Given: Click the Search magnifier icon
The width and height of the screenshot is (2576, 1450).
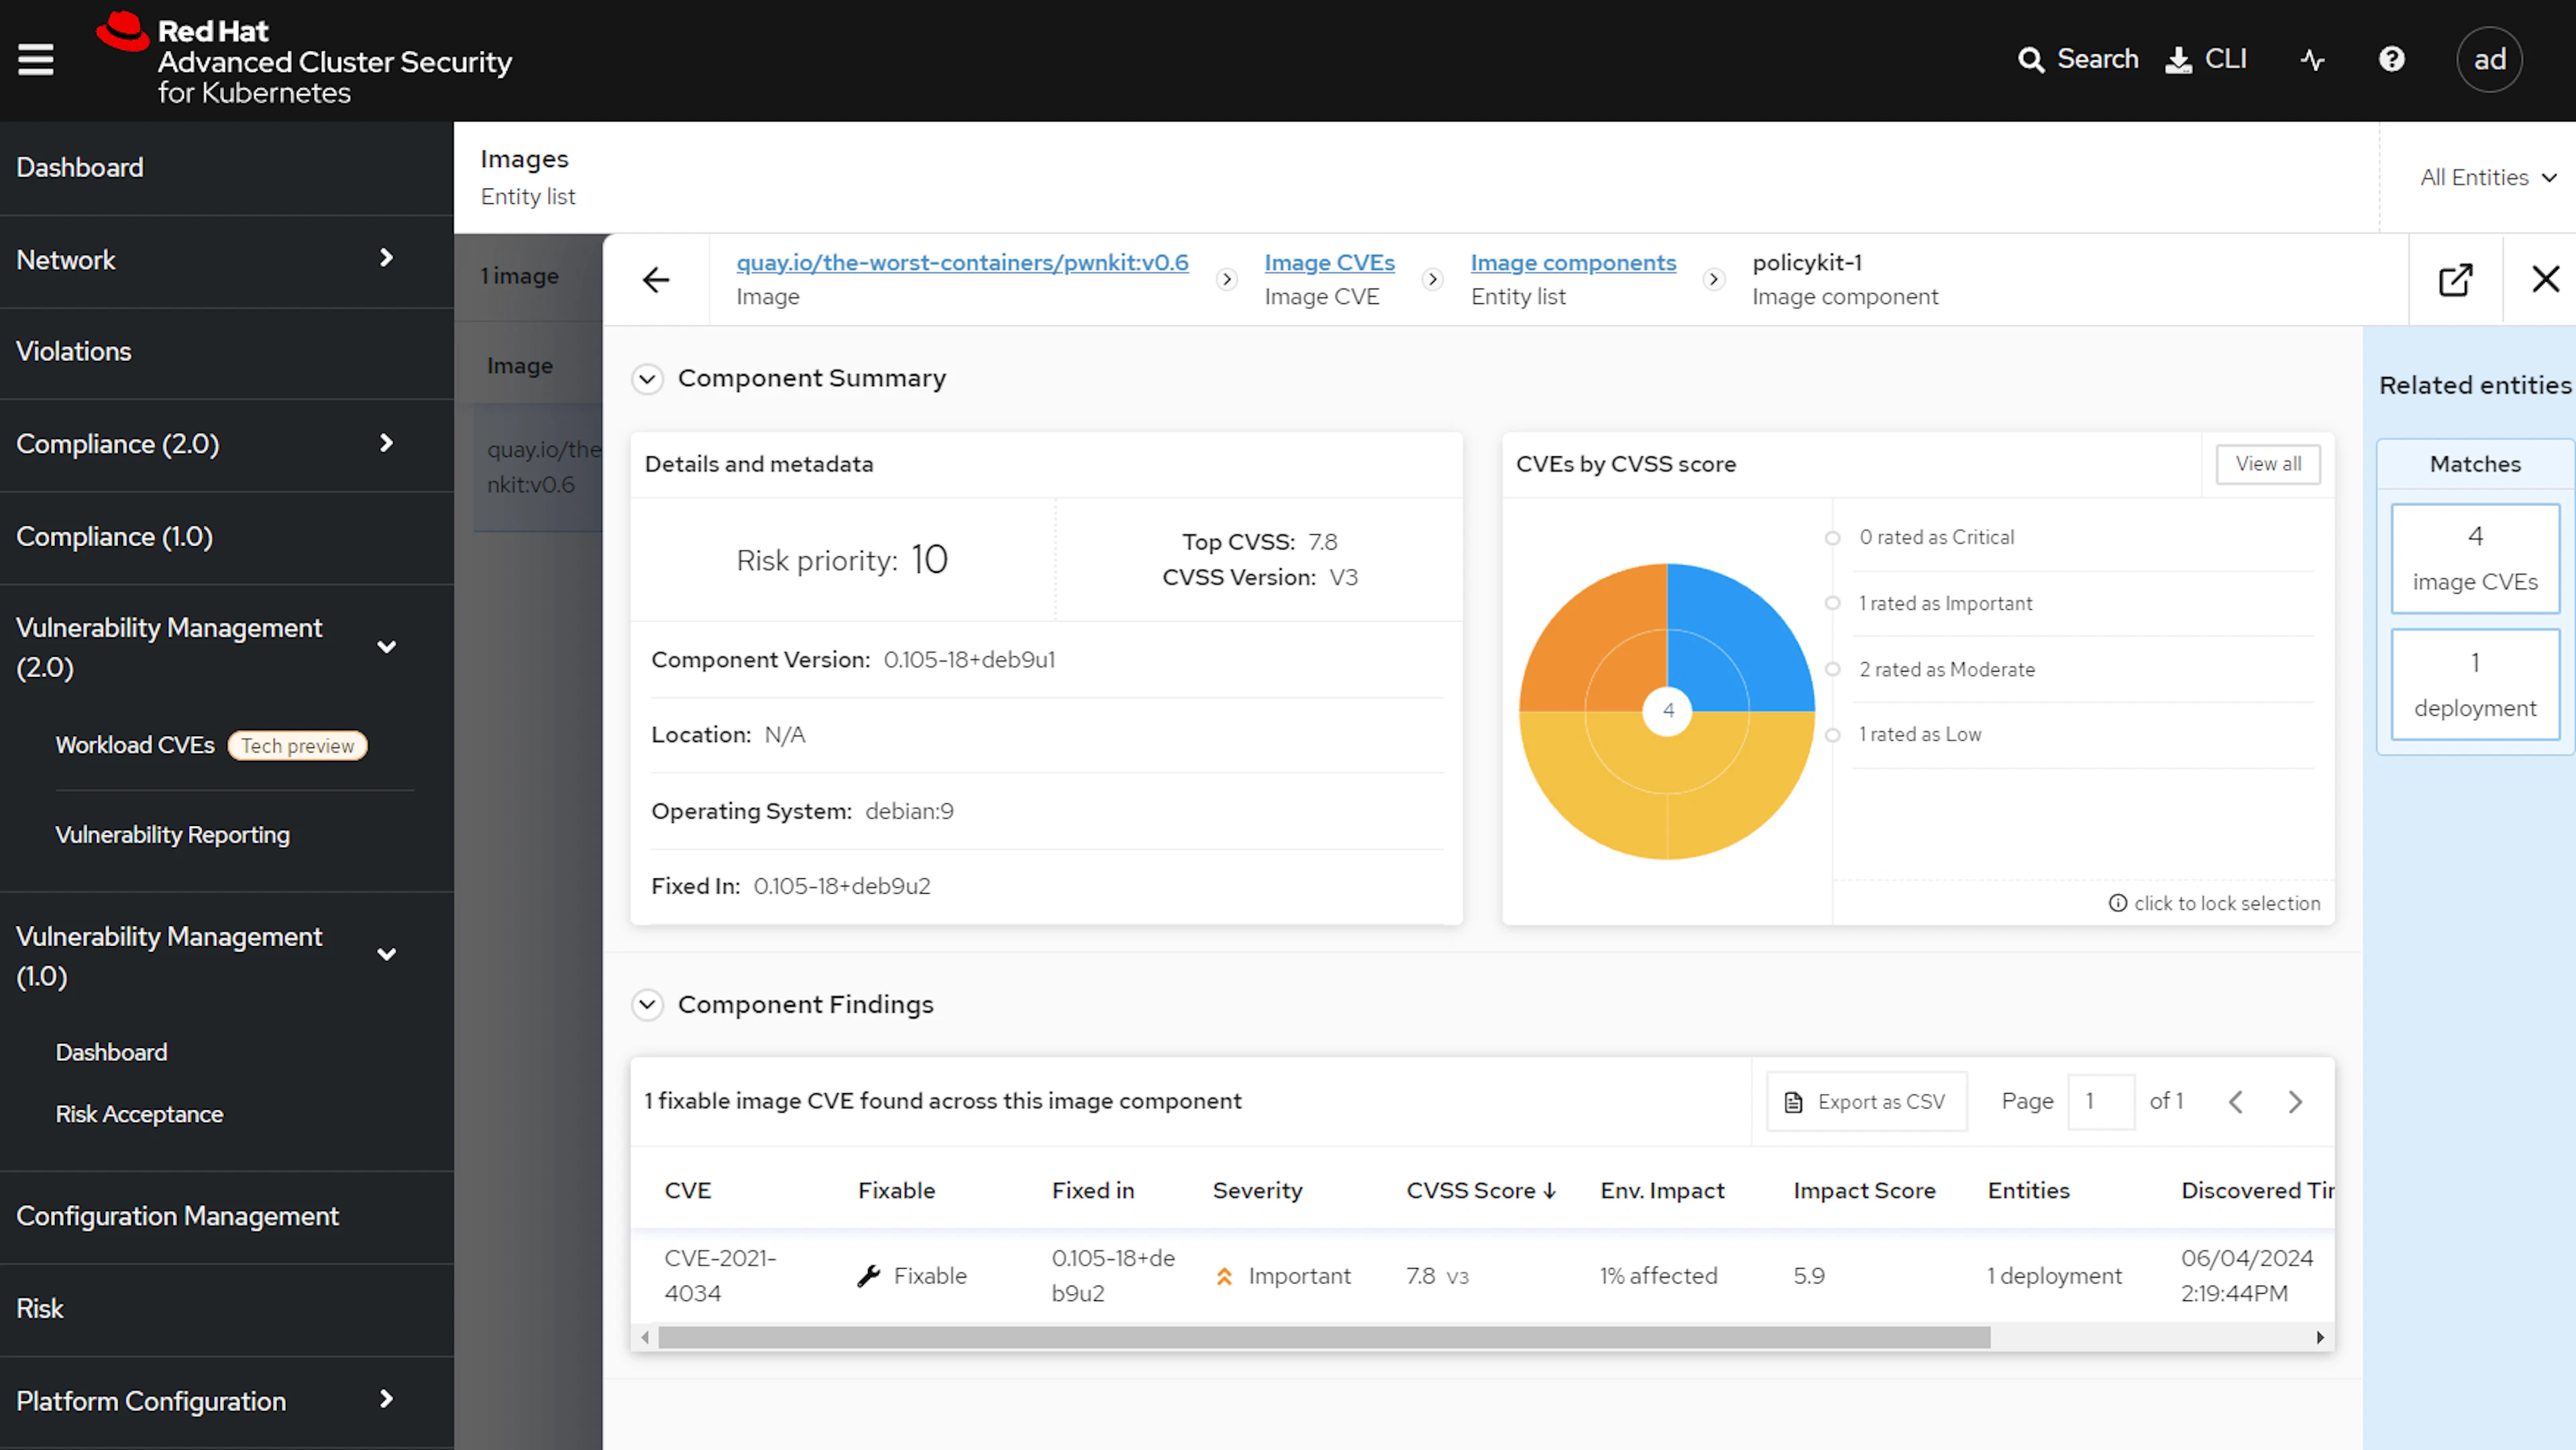Looking at the screenshot, I should tap(2030, 60).
